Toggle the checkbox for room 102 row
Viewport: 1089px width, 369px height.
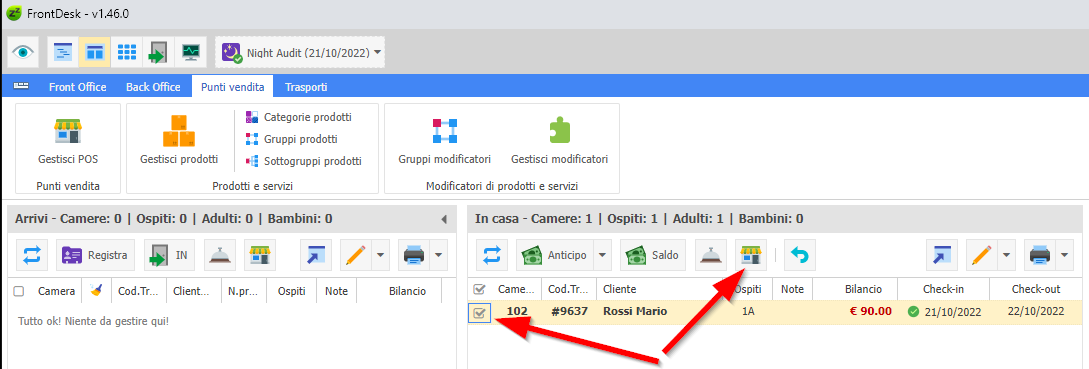479,313
